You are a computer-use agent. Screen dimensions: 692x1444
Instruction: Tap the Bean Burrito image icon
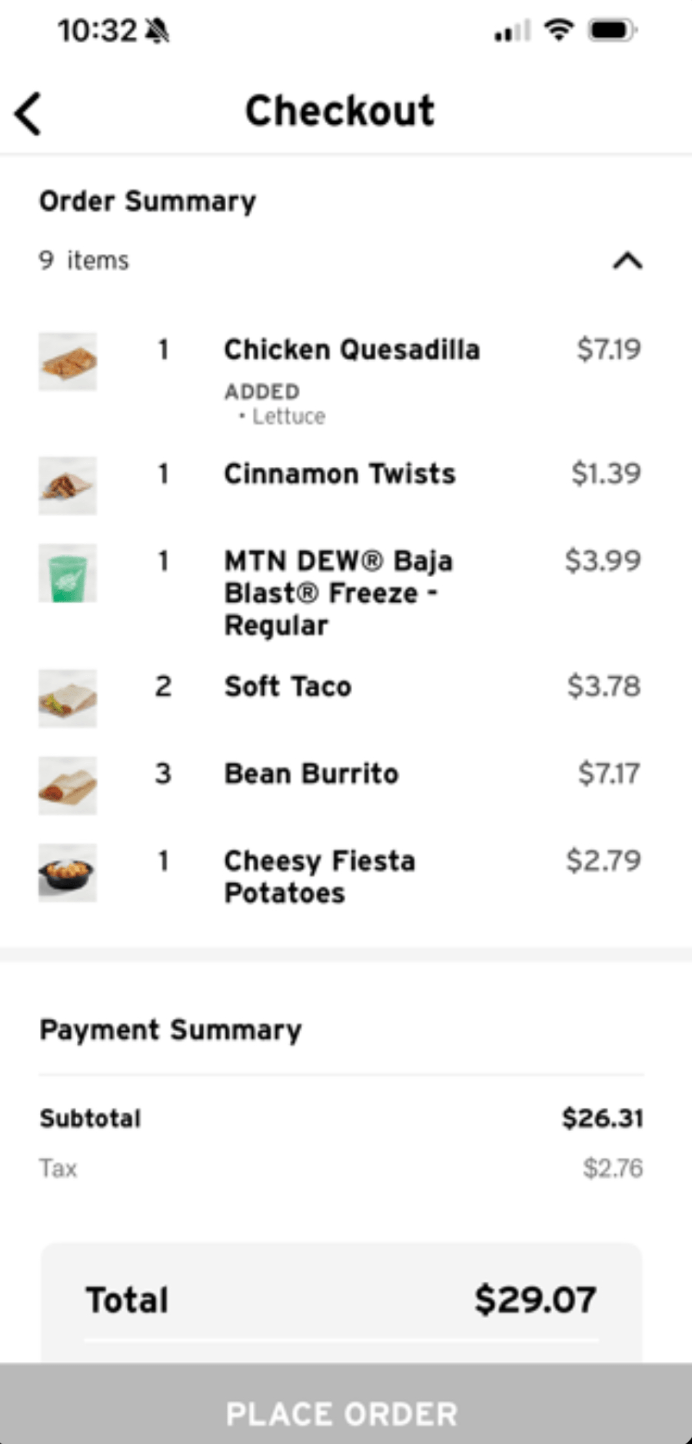coord(68,785)
